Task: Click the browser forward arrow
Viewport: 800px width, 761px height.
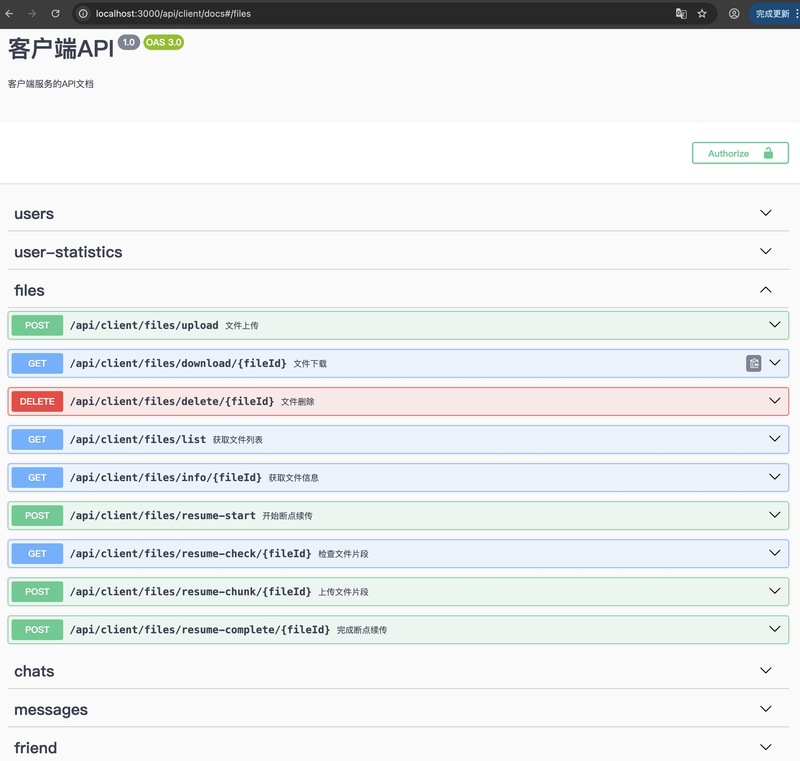Action: [32, 14]
